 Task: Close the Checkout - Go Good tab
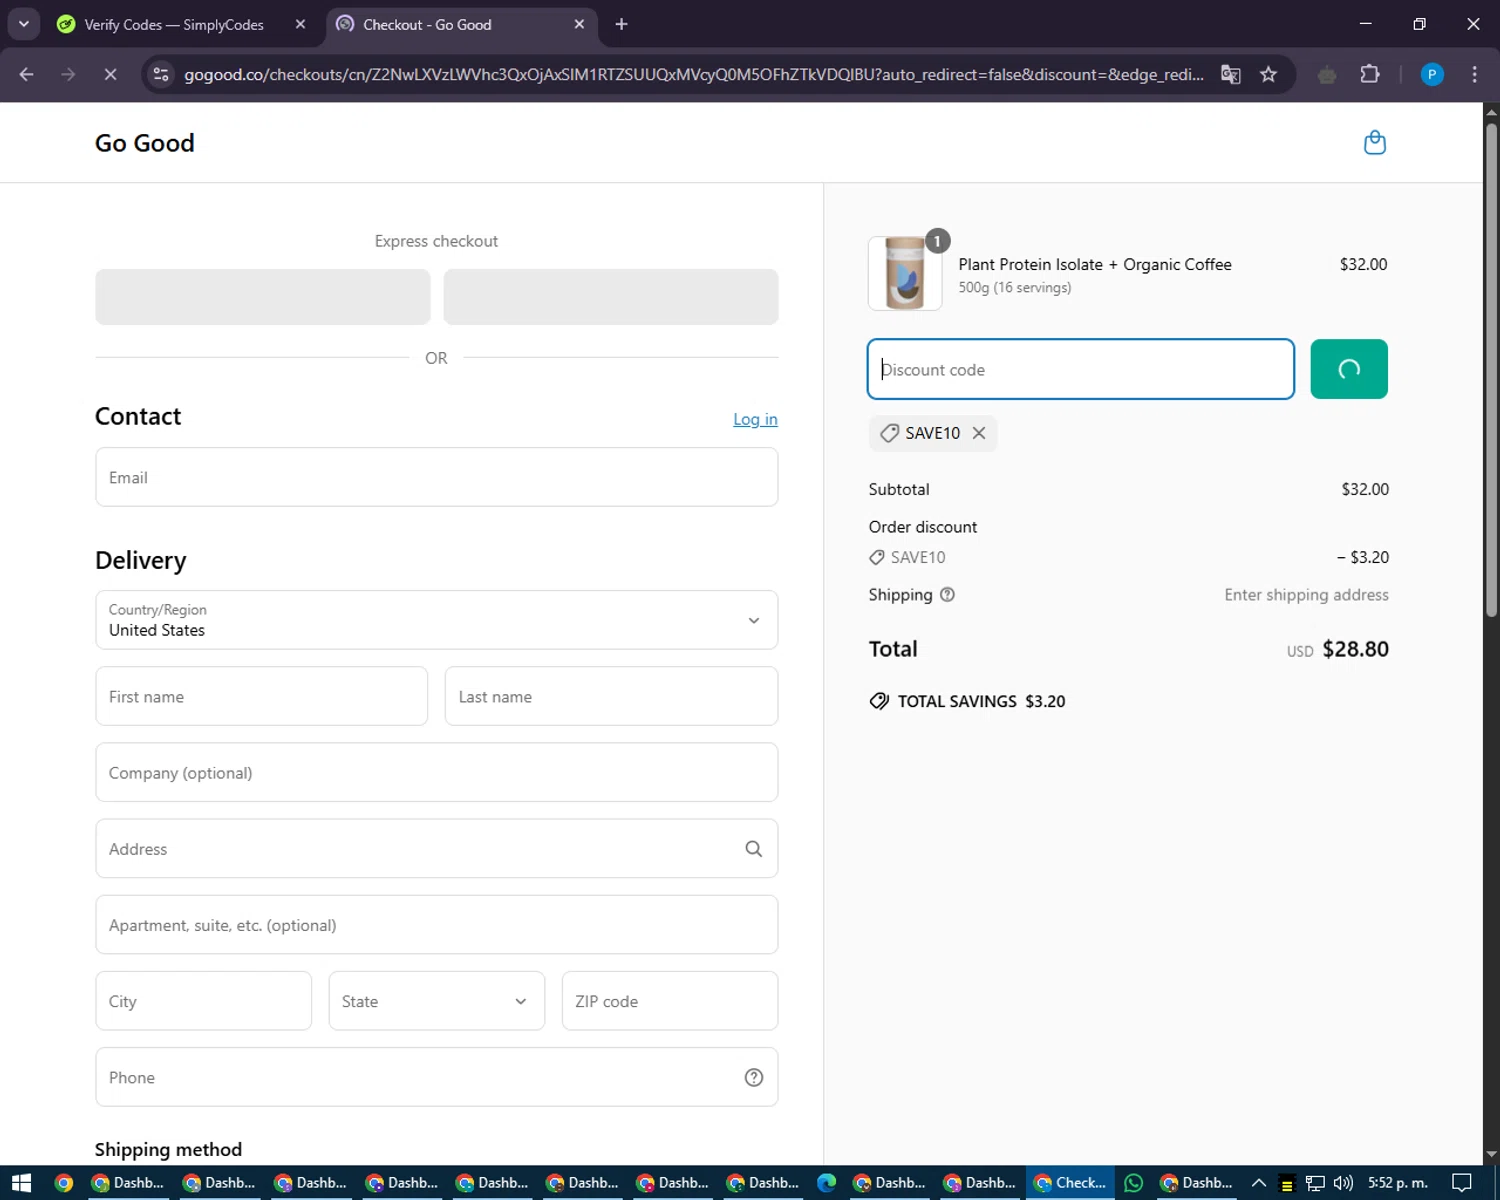(579, 24)
